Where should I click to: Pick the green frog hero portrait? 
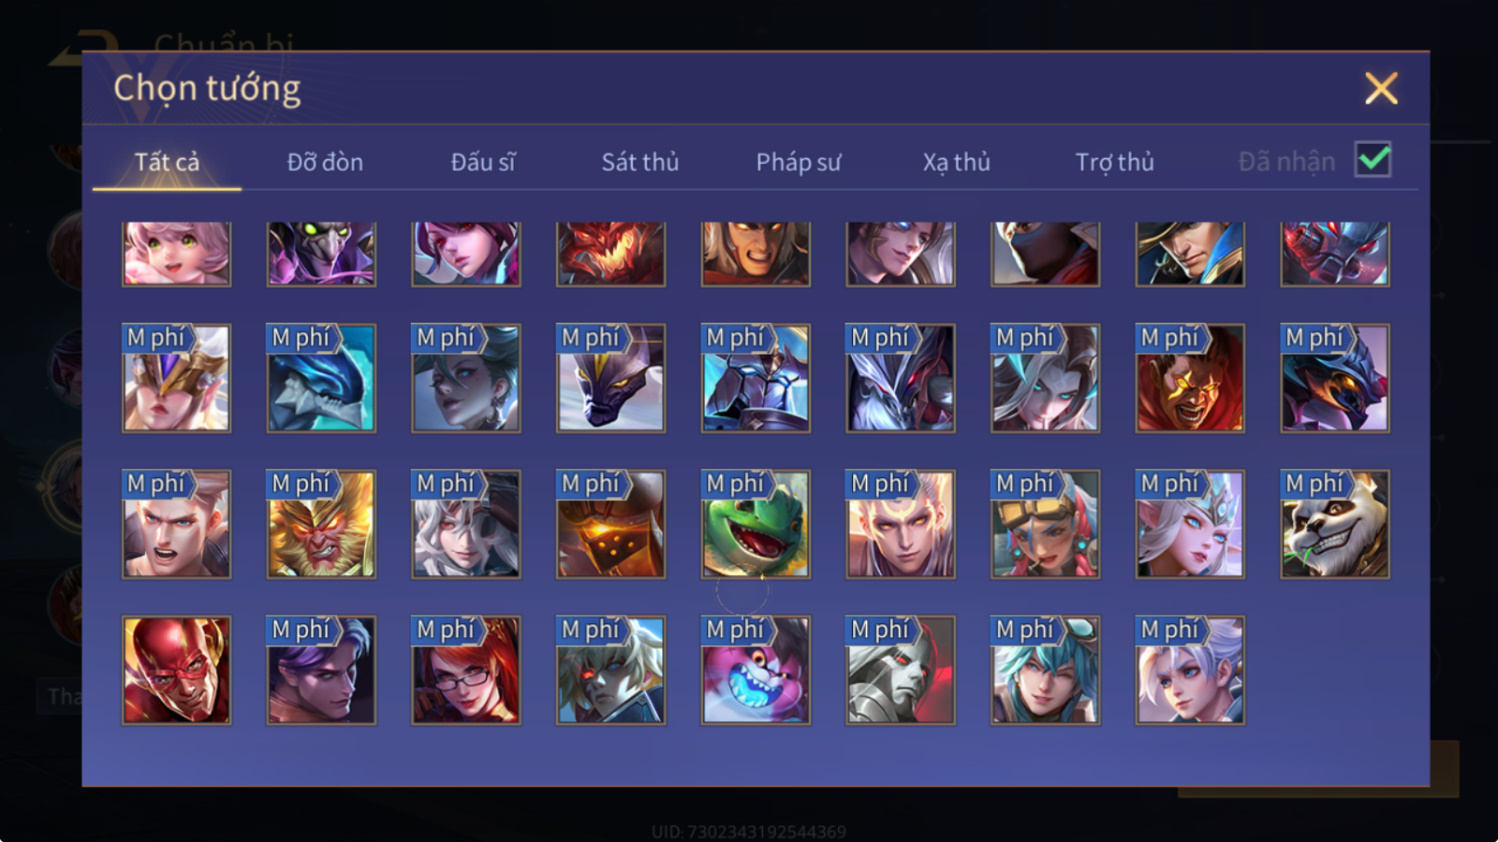click(x=755, y=523)
